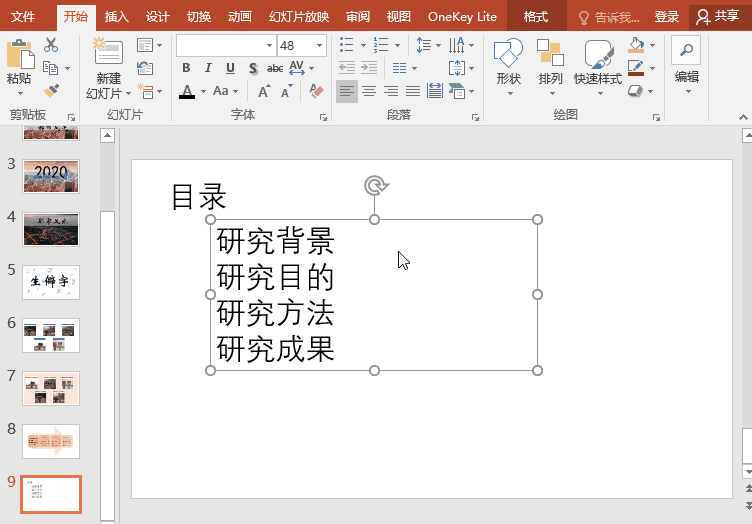Decrease font size with smaller A

[287, 91]
